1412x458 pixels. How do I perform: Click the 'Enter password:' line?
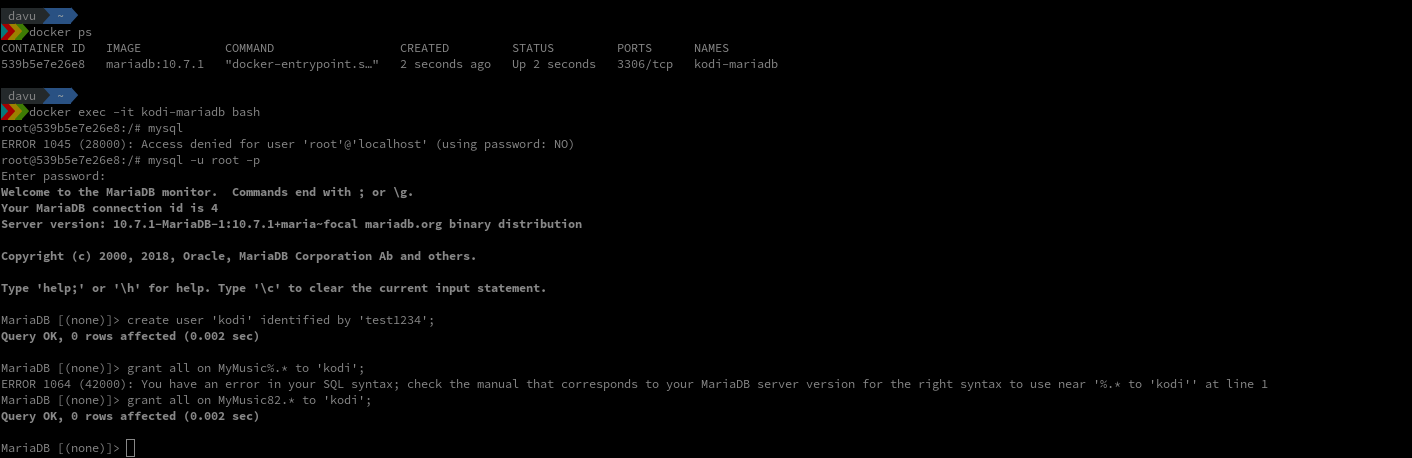(x=54, y=176)
